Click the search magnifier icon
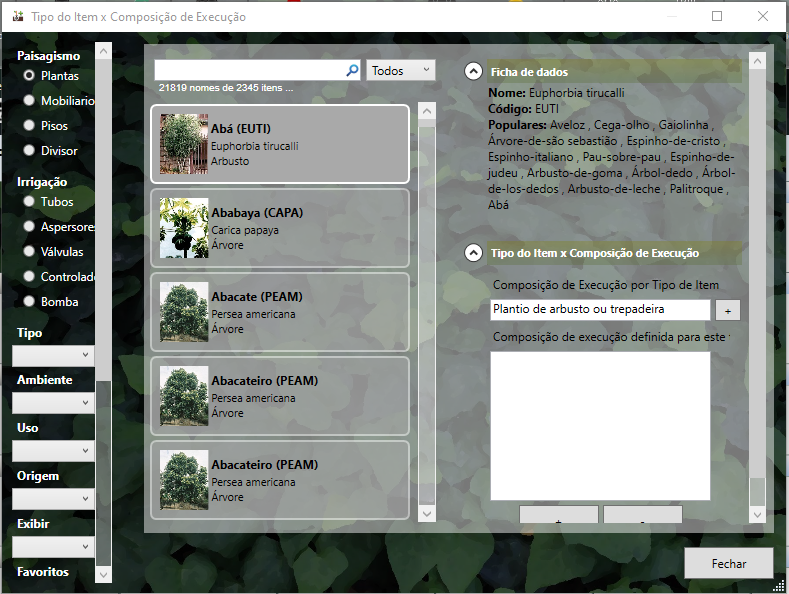The height and width of the screenshot is (594, 789). 352,71
